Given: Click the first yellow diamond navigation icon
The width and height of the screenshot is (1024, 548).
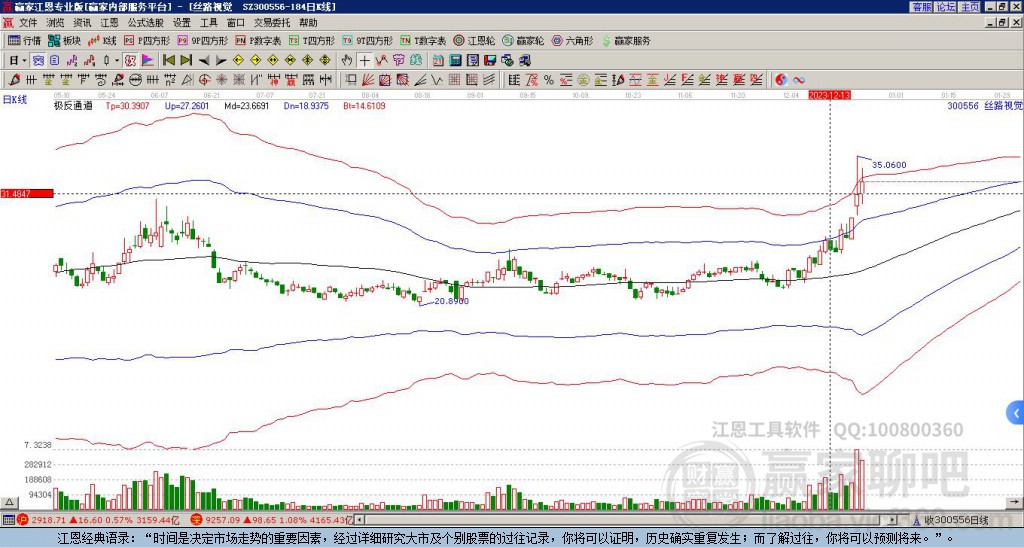Looking at the screenshot, I should click(238, 60).
